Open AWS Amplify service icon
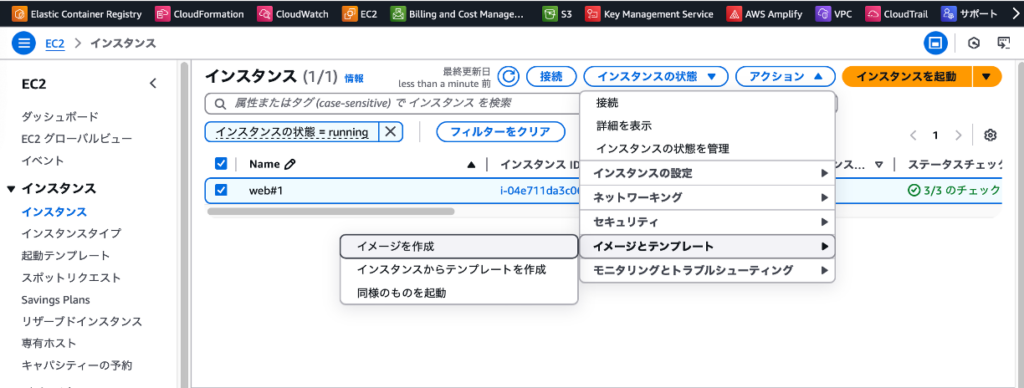The height and width of the screenshot is (388, 1024). pyautogui.click(x=734, y=13)
